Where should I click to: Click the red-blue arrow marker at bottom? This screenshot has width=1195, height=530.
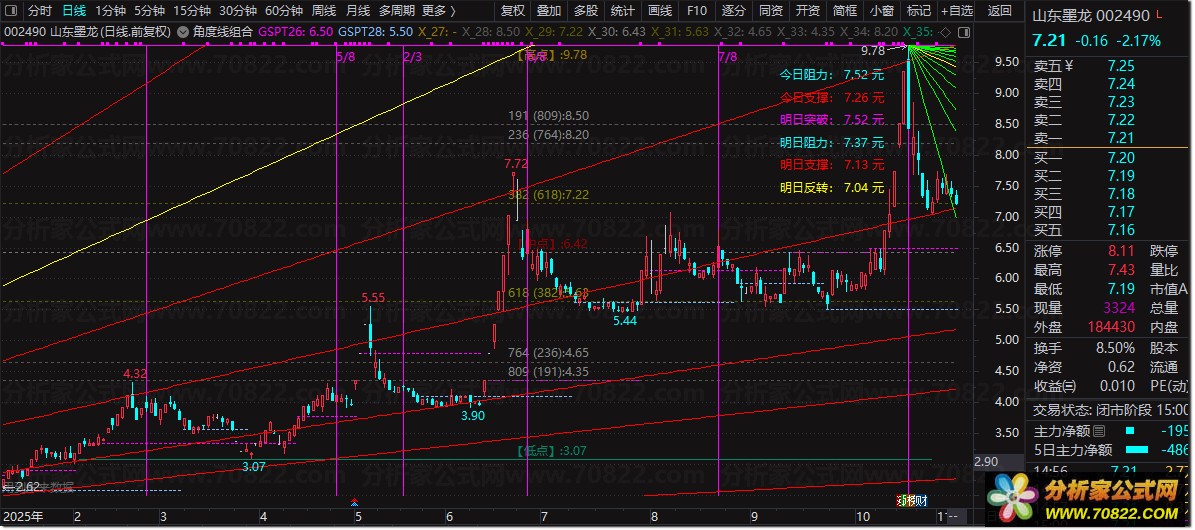pos(354,501)
